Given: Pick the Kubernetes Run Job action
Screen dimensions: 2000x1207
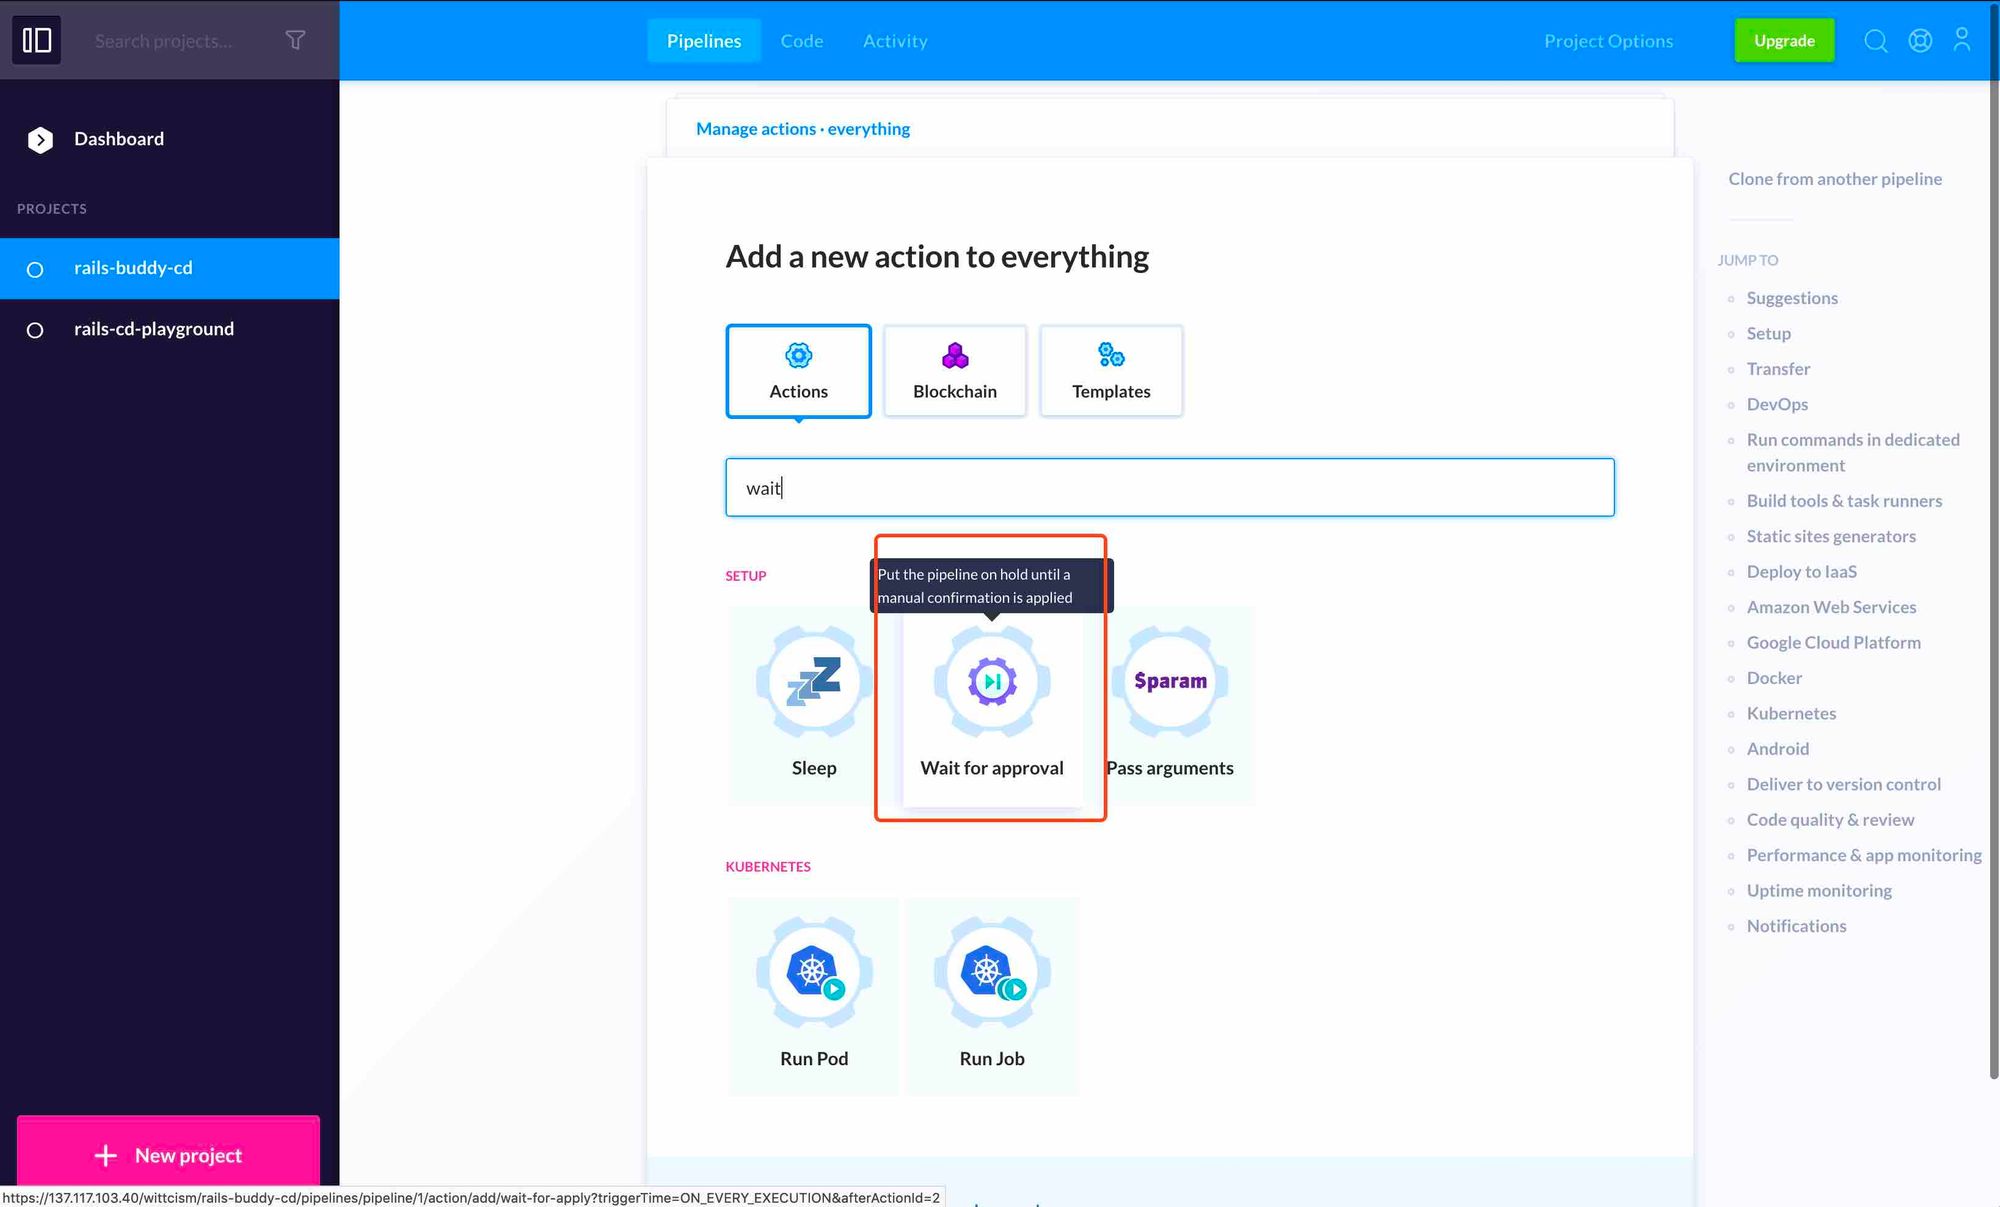Looking at the screenshot, I should click(x=991, y=973).
